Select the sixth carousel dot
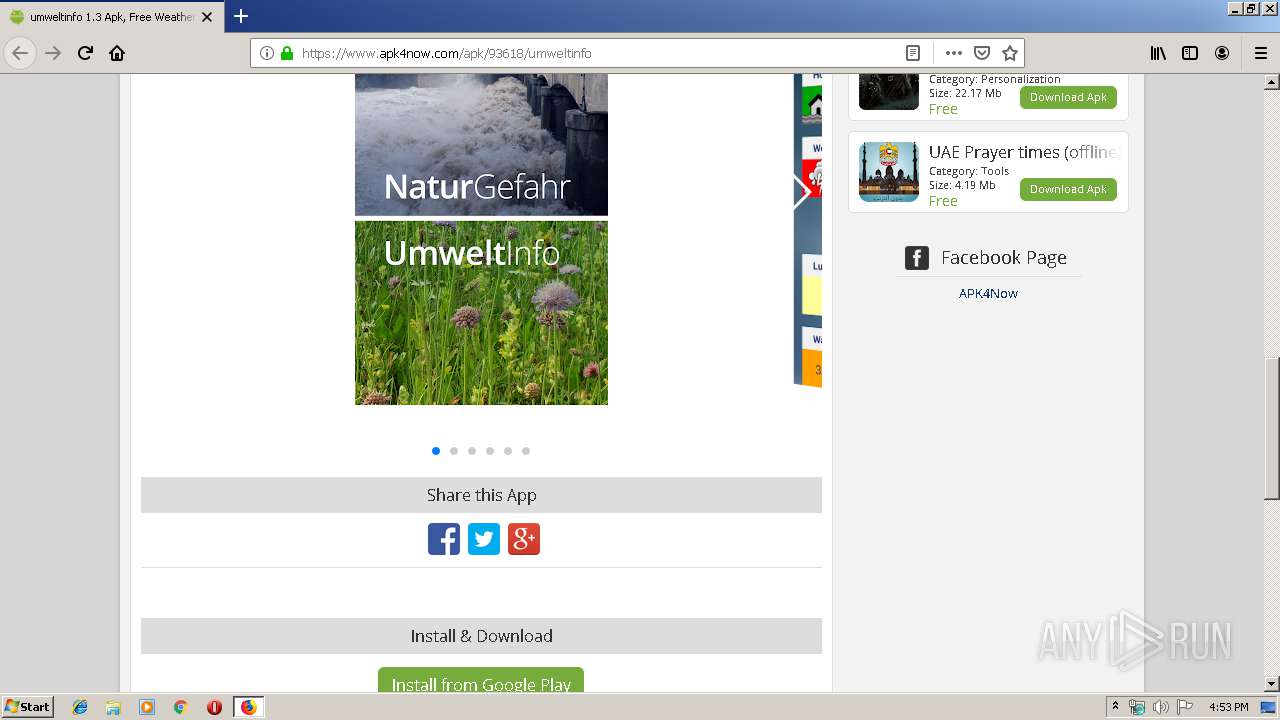Viewport: 1280px width, 720px height. [526, 451]
